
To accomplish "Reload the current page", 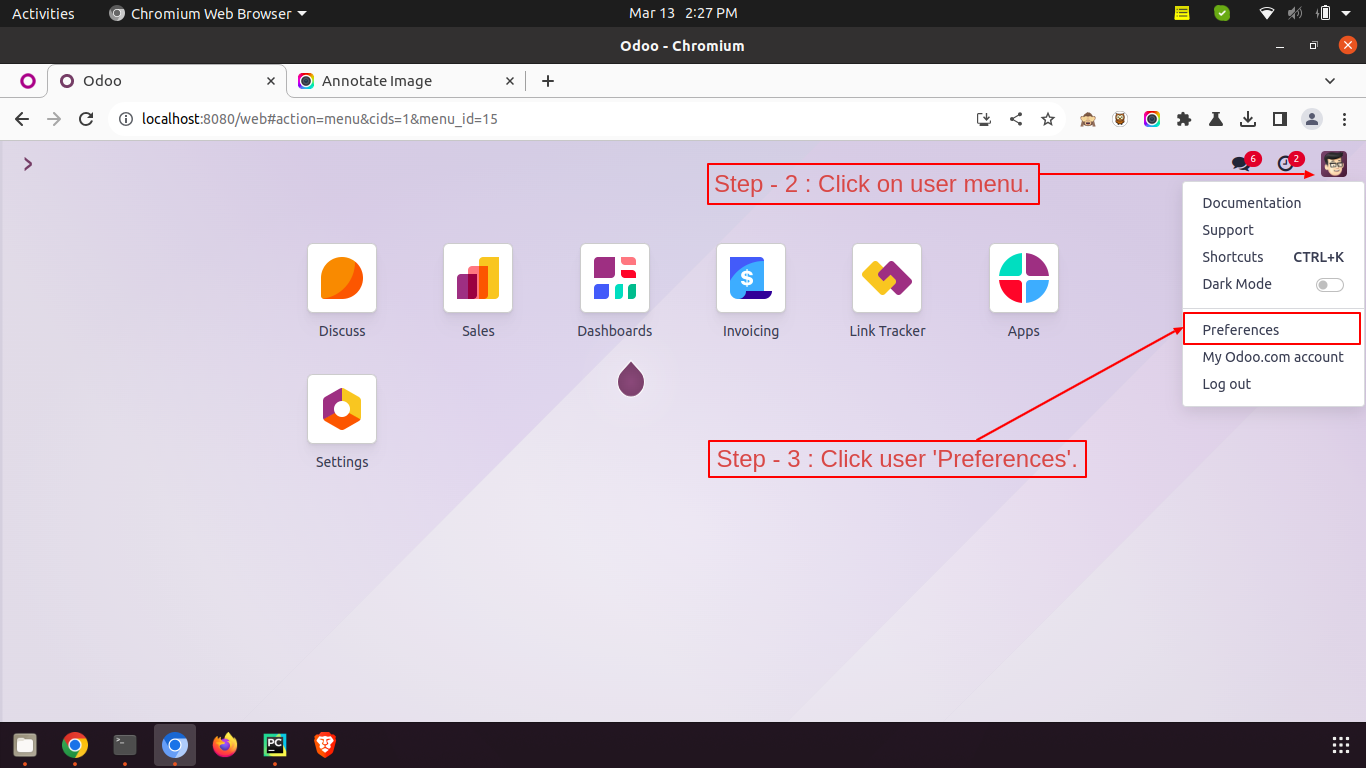I will click(x=86, y=119).
